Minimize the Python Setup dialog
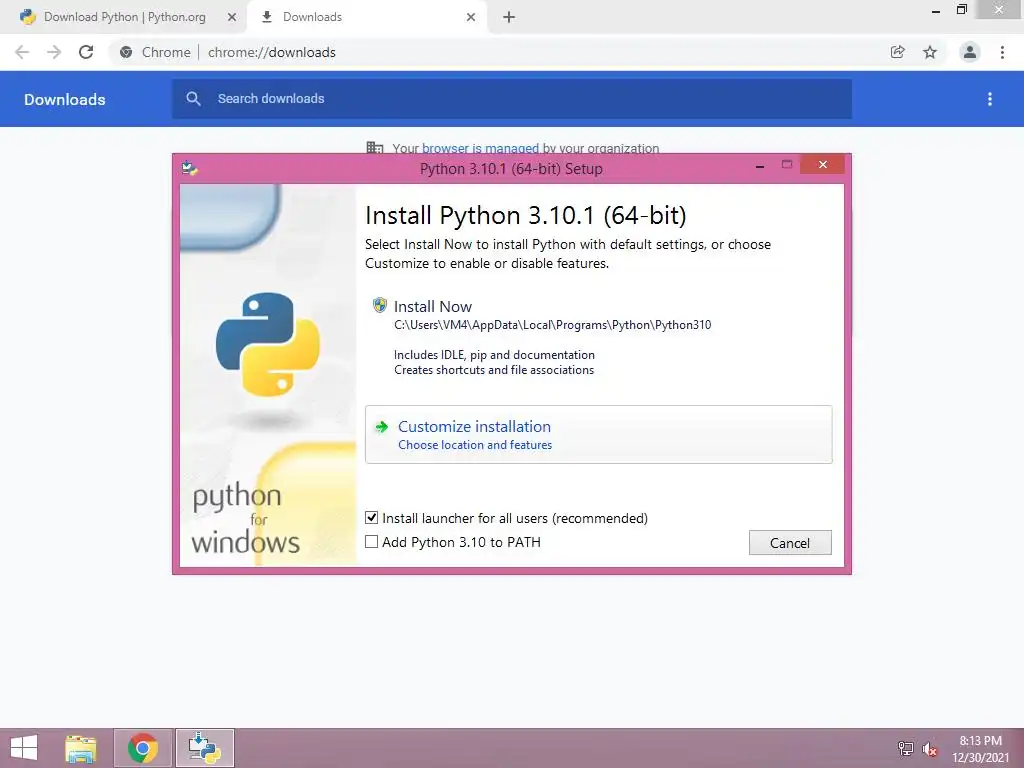This screenshot has width=1024, height=768. click(760, 167)
